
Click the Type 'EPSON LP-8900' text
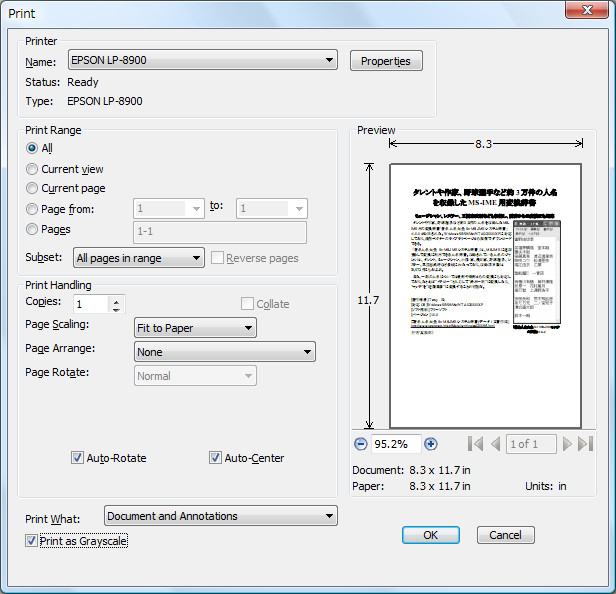pos(104,101)
